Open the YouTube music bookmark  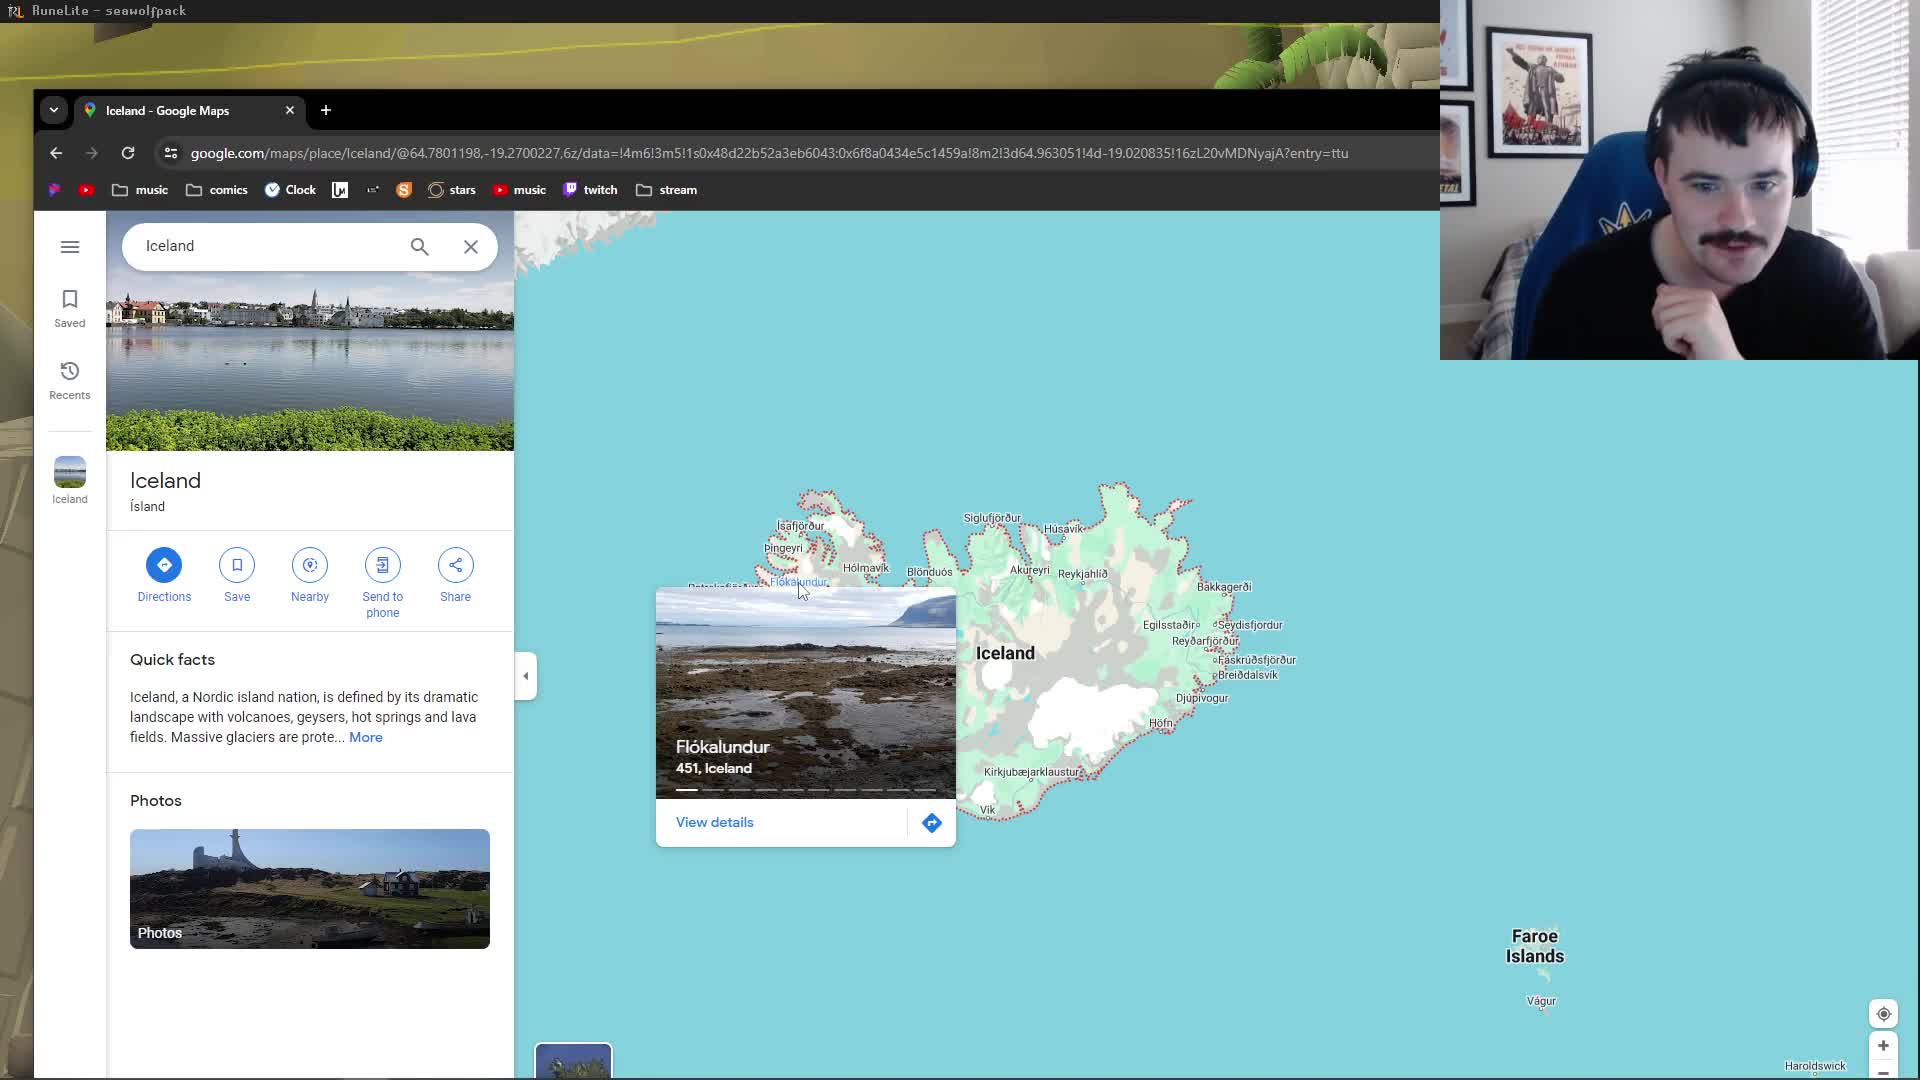tap(519, 190)
